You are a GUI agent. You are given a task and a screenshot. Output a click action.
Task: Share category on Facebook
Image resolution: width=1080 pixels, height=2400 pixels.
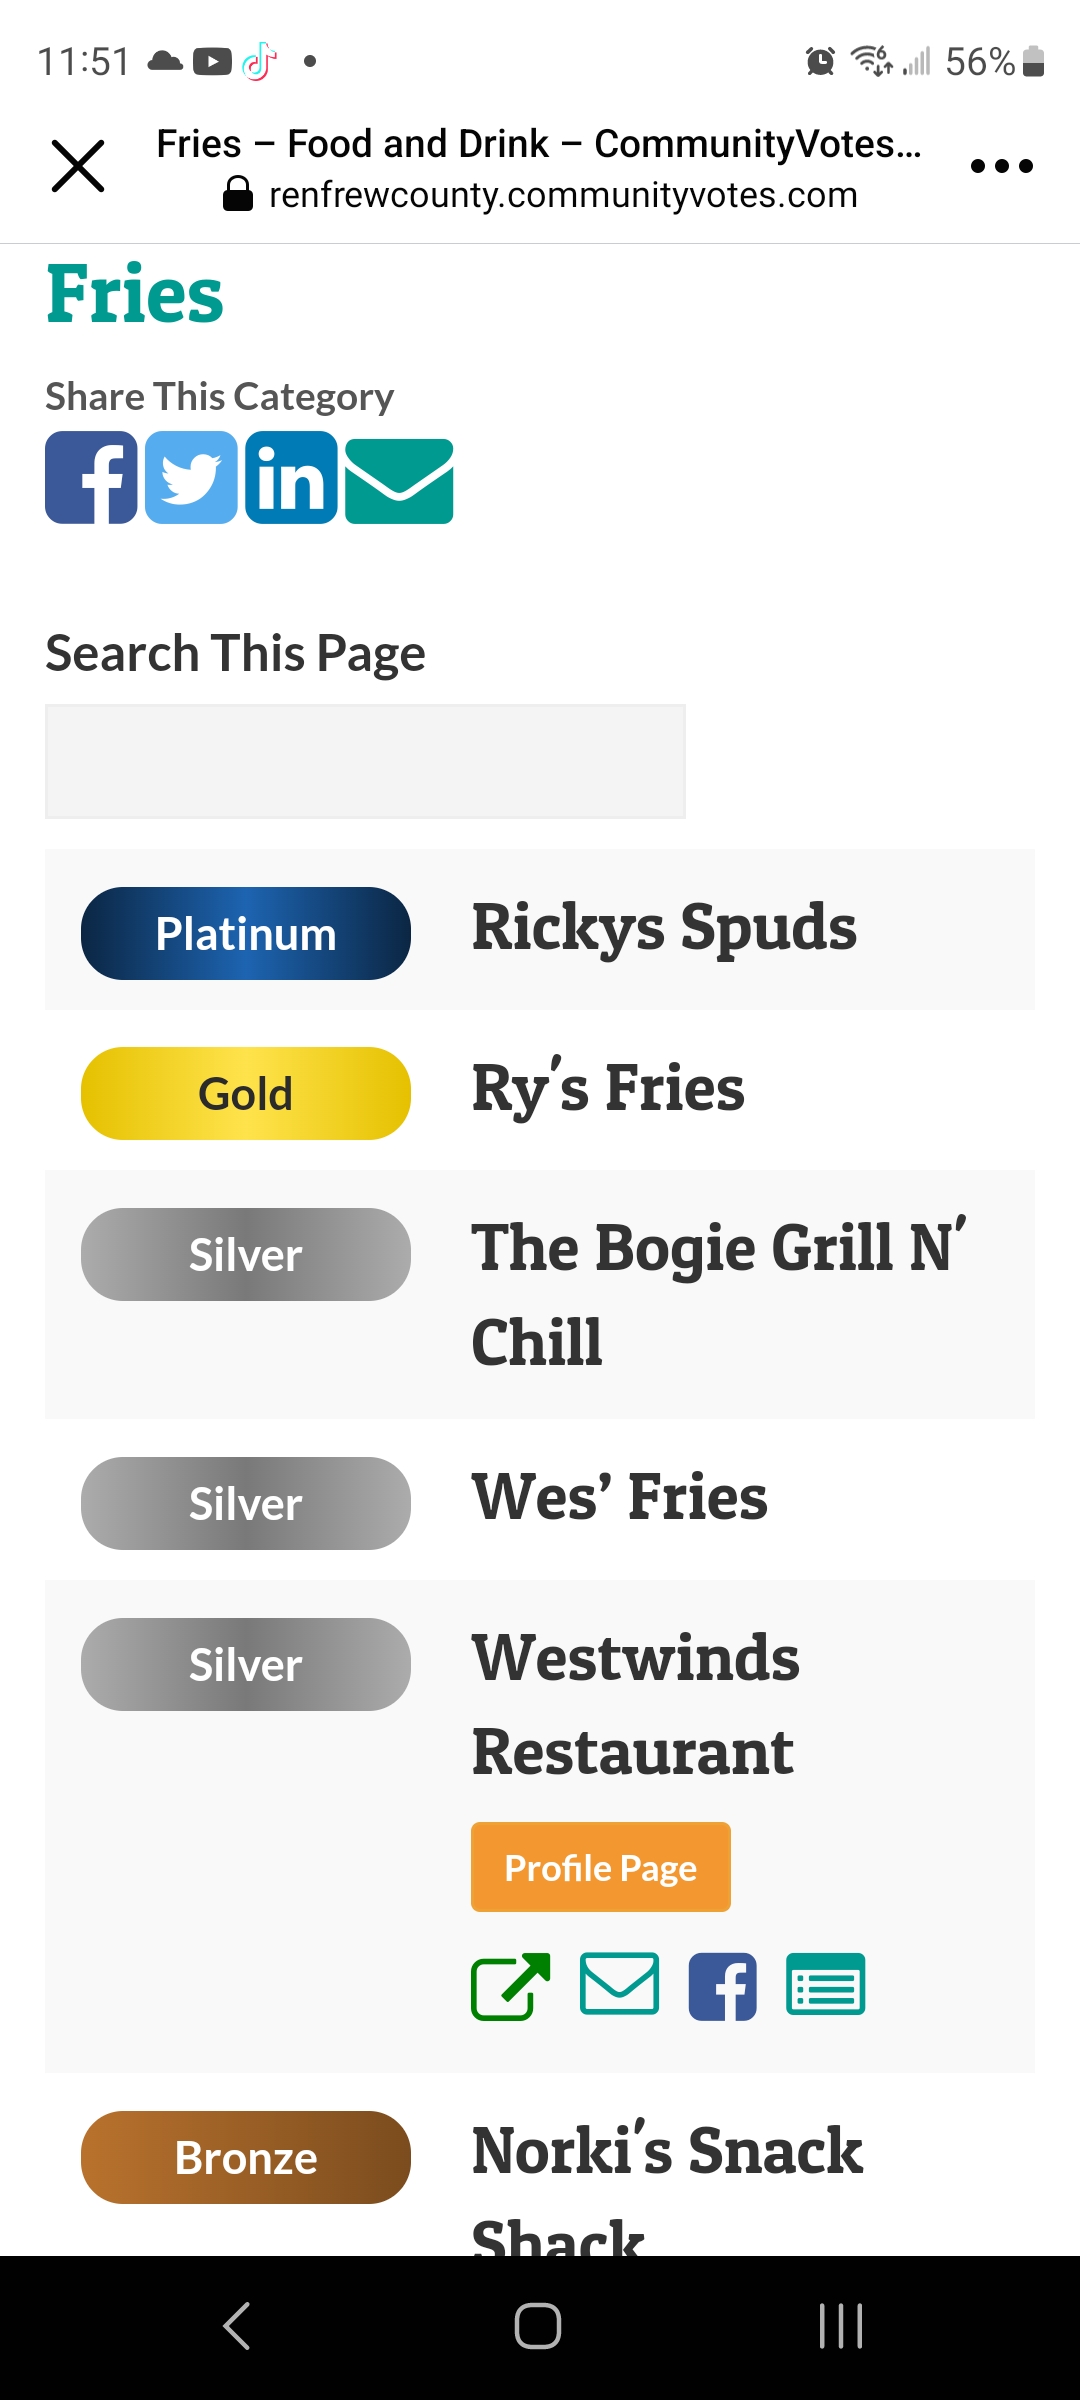coord(91,478)
